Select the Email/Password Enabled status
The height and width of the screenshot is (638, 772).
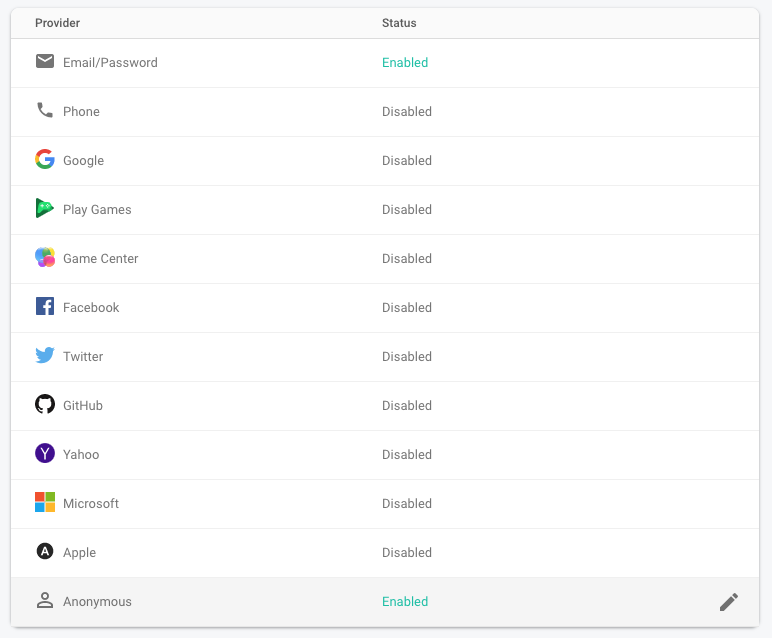pos(405,63)
